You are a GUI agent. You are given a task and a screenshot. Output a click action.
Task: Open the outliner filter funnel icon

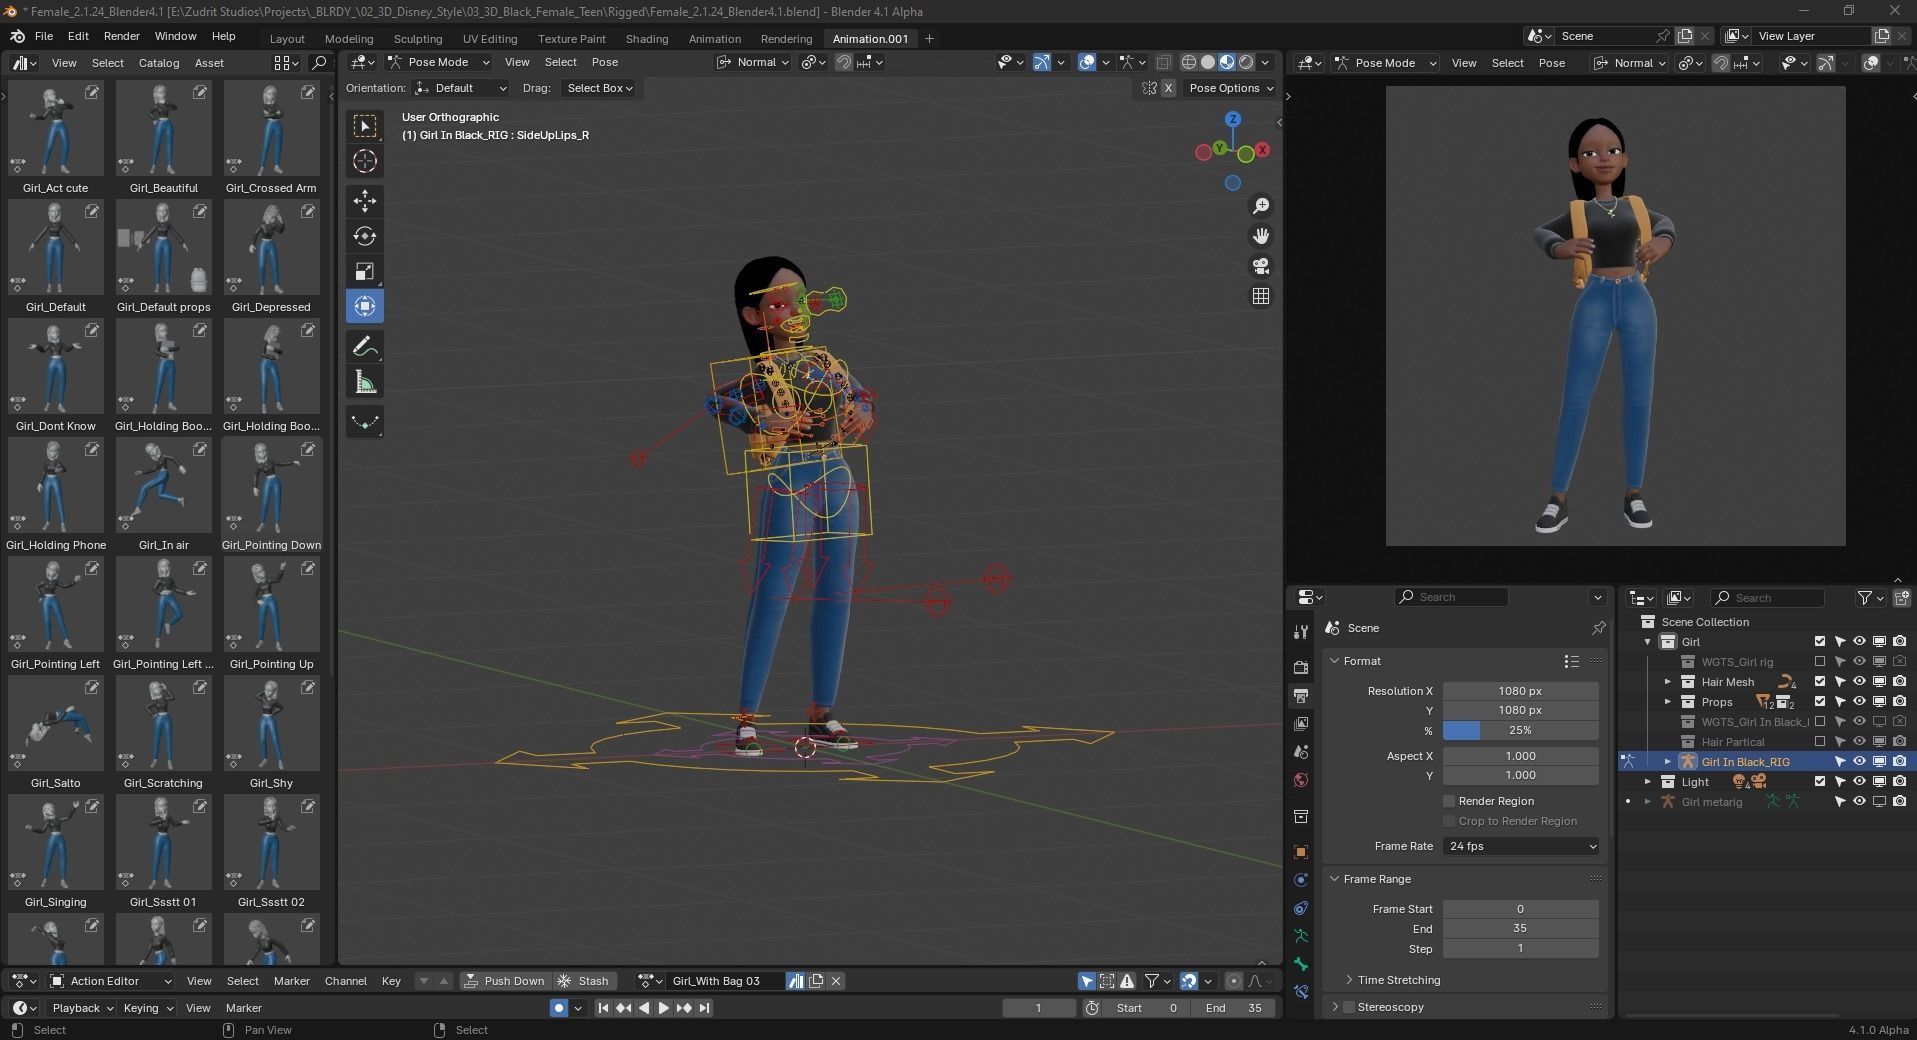point(1864,598)
